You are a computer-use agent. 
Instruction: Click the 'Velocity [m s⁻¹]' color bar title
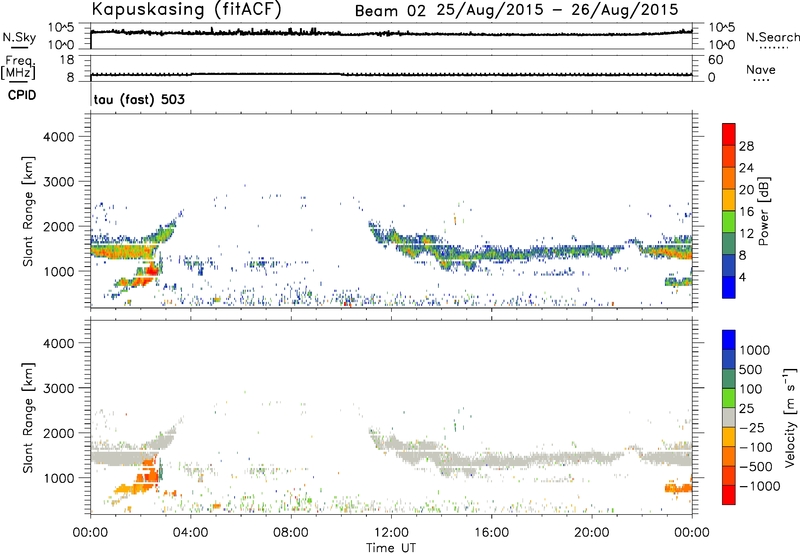click(x=789, y=417)
